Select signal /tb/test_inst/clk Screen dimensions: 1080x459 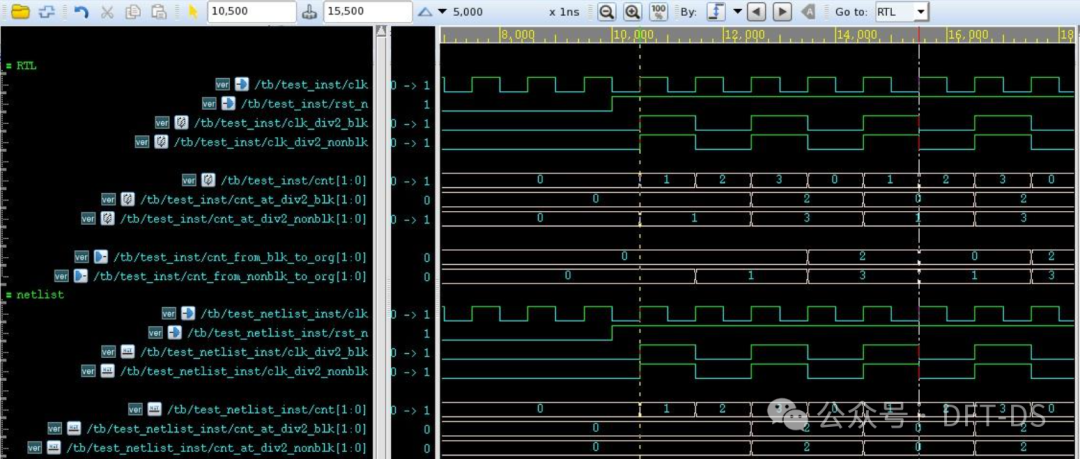pyautogui.click(x=311, y=85)
